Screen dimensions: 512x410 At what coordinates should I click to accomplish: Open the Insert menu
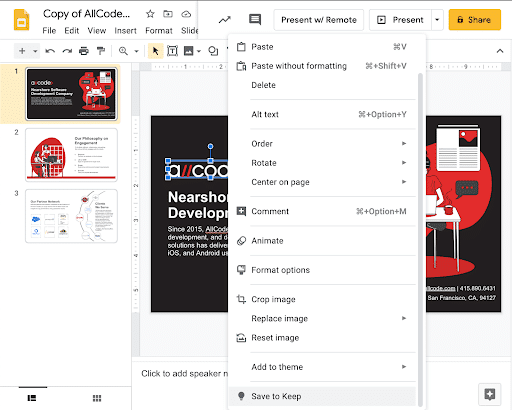click(x=125, y=31)
